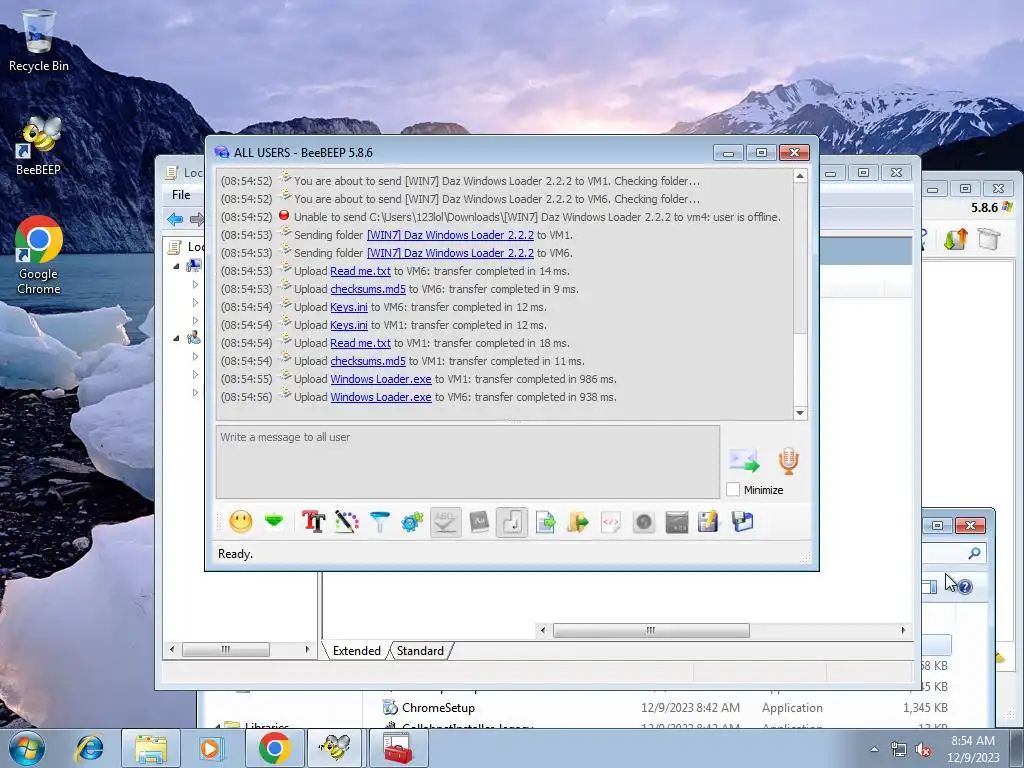1024x768 pixels.
Task: Click the red offline error icon in log
Action: click(283, 216)
